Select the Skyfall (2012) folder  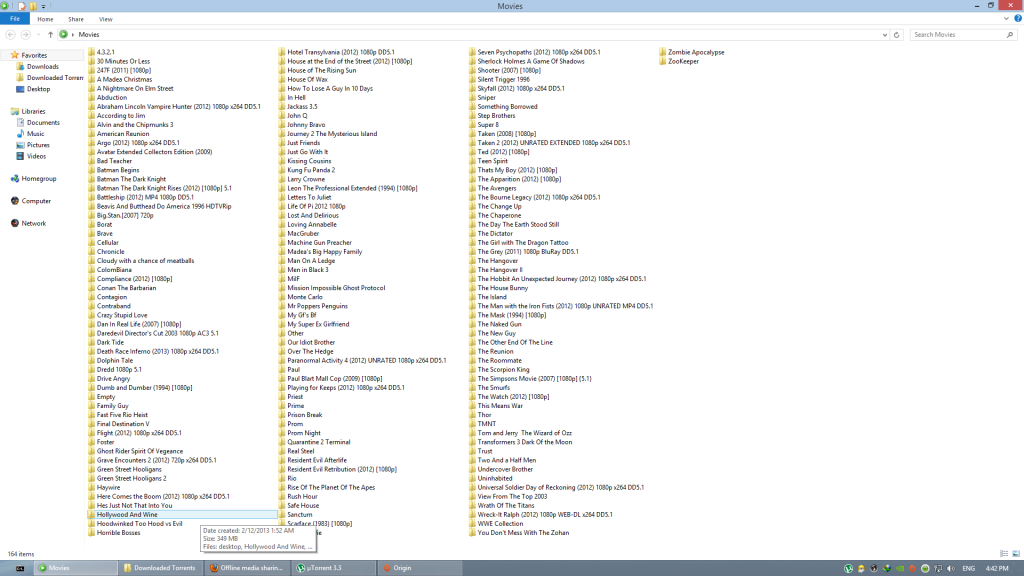(520, 89)
